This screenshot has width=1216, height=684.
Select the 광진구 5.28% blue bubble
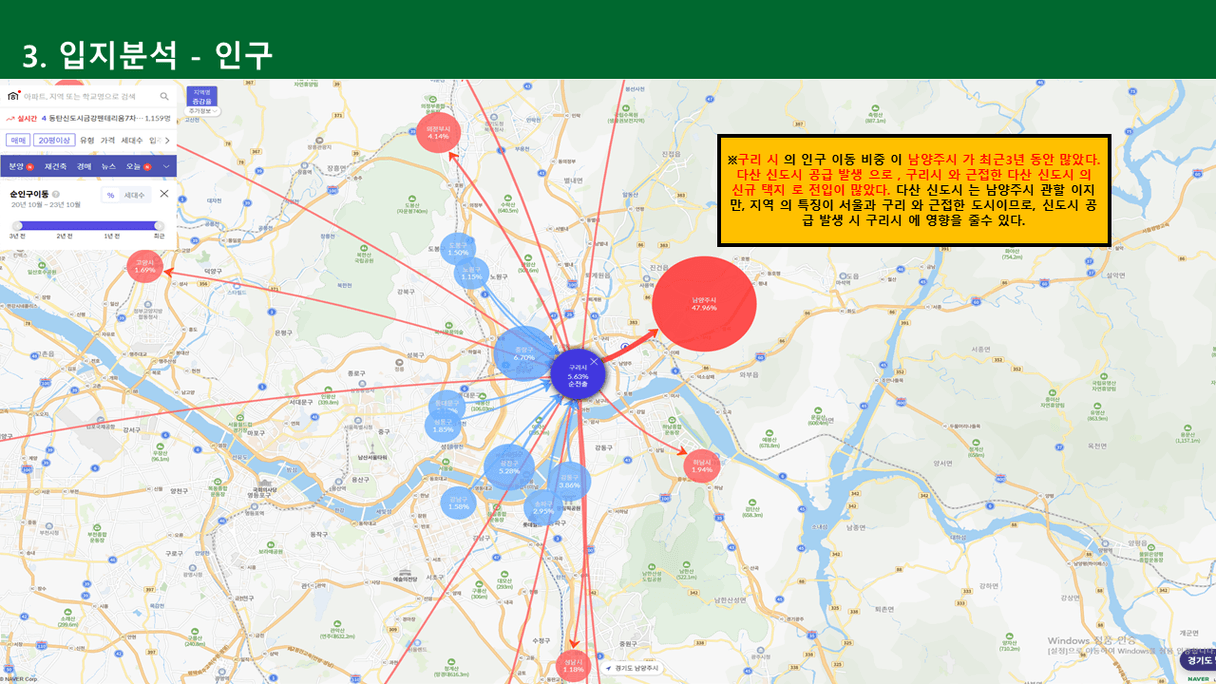point(510,468)
